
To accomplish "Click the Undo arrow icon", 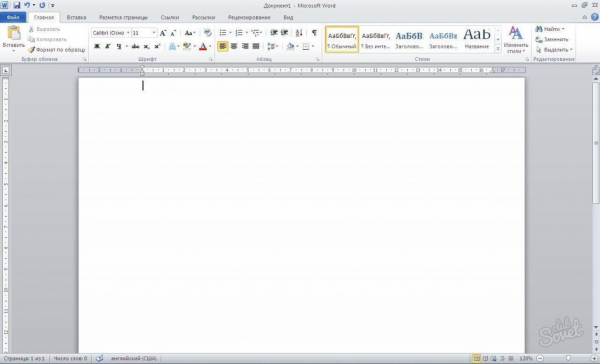I will coord(27,5).
